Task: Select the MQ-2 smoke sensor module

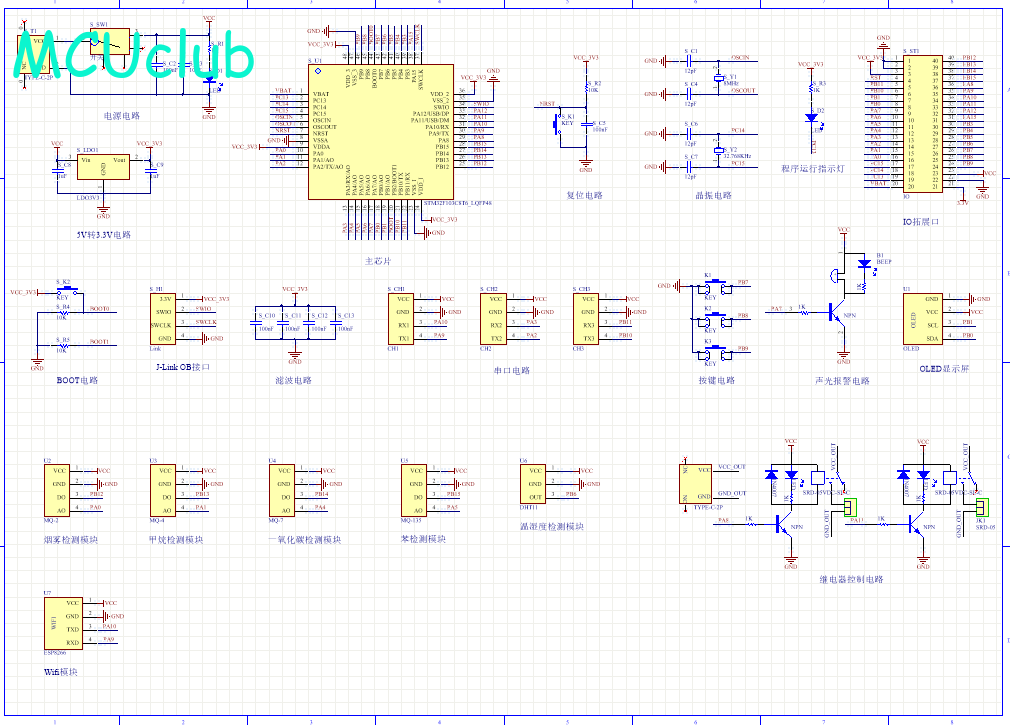Action: coord(57,491)
